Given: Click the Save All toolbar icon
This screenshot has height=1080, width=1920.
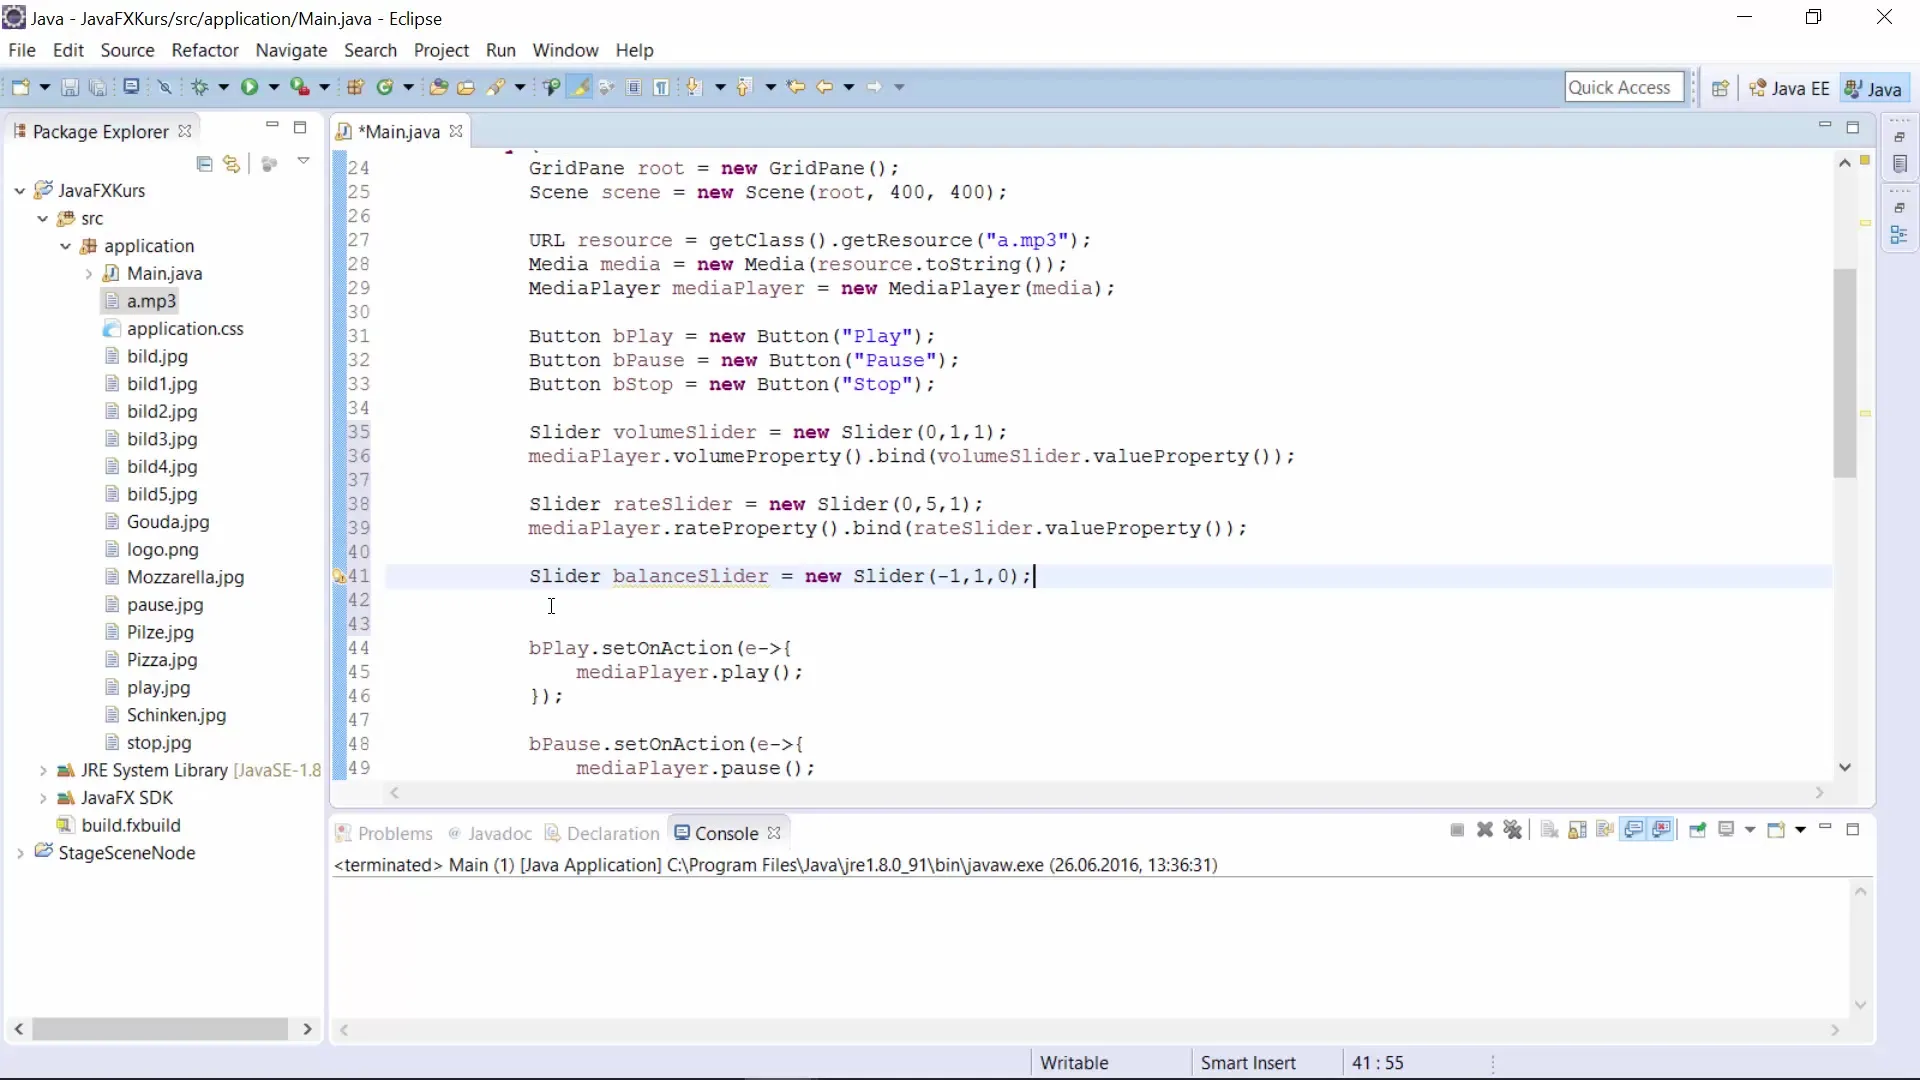Looking at the screenshot, I should click(97, 87).
